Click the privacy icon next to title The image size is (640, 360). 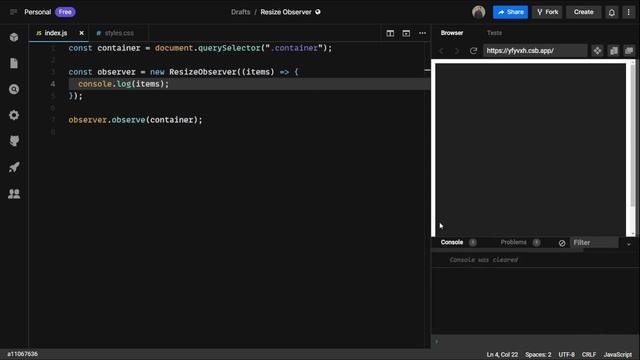point(318,12)
